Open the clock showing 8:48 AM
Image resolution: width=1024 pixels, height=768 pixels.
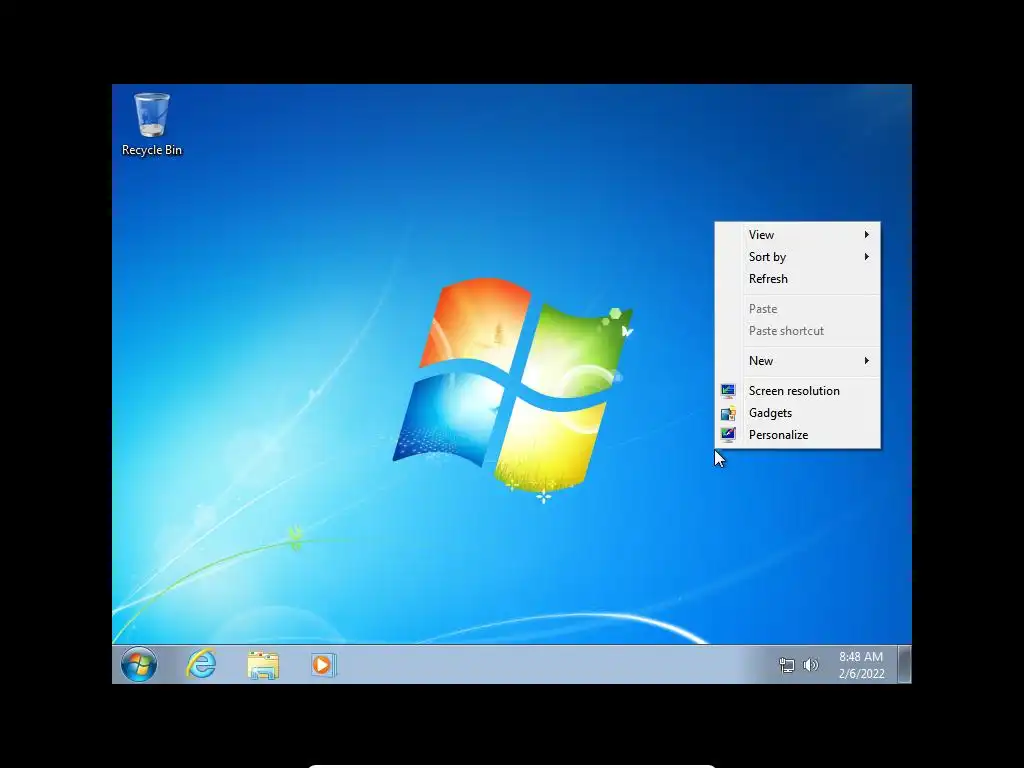point(861,665)
